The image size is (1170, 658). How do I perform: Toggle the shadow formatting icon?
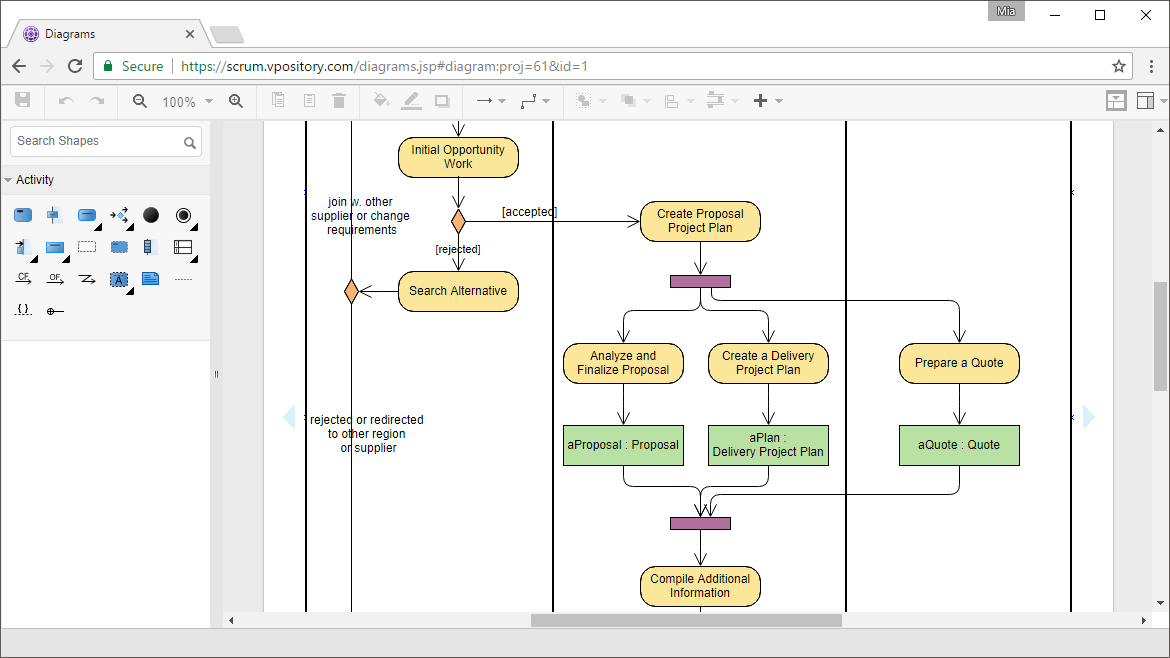442,101
